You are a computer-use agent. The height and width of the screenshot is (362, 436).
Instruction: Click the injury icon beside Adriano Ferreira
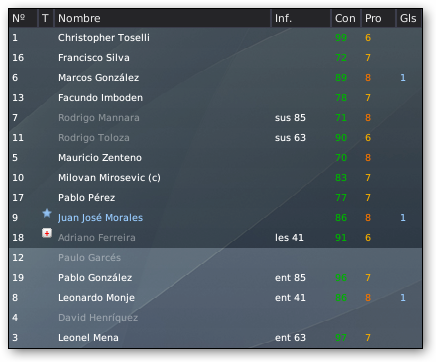tap(47, 233)
